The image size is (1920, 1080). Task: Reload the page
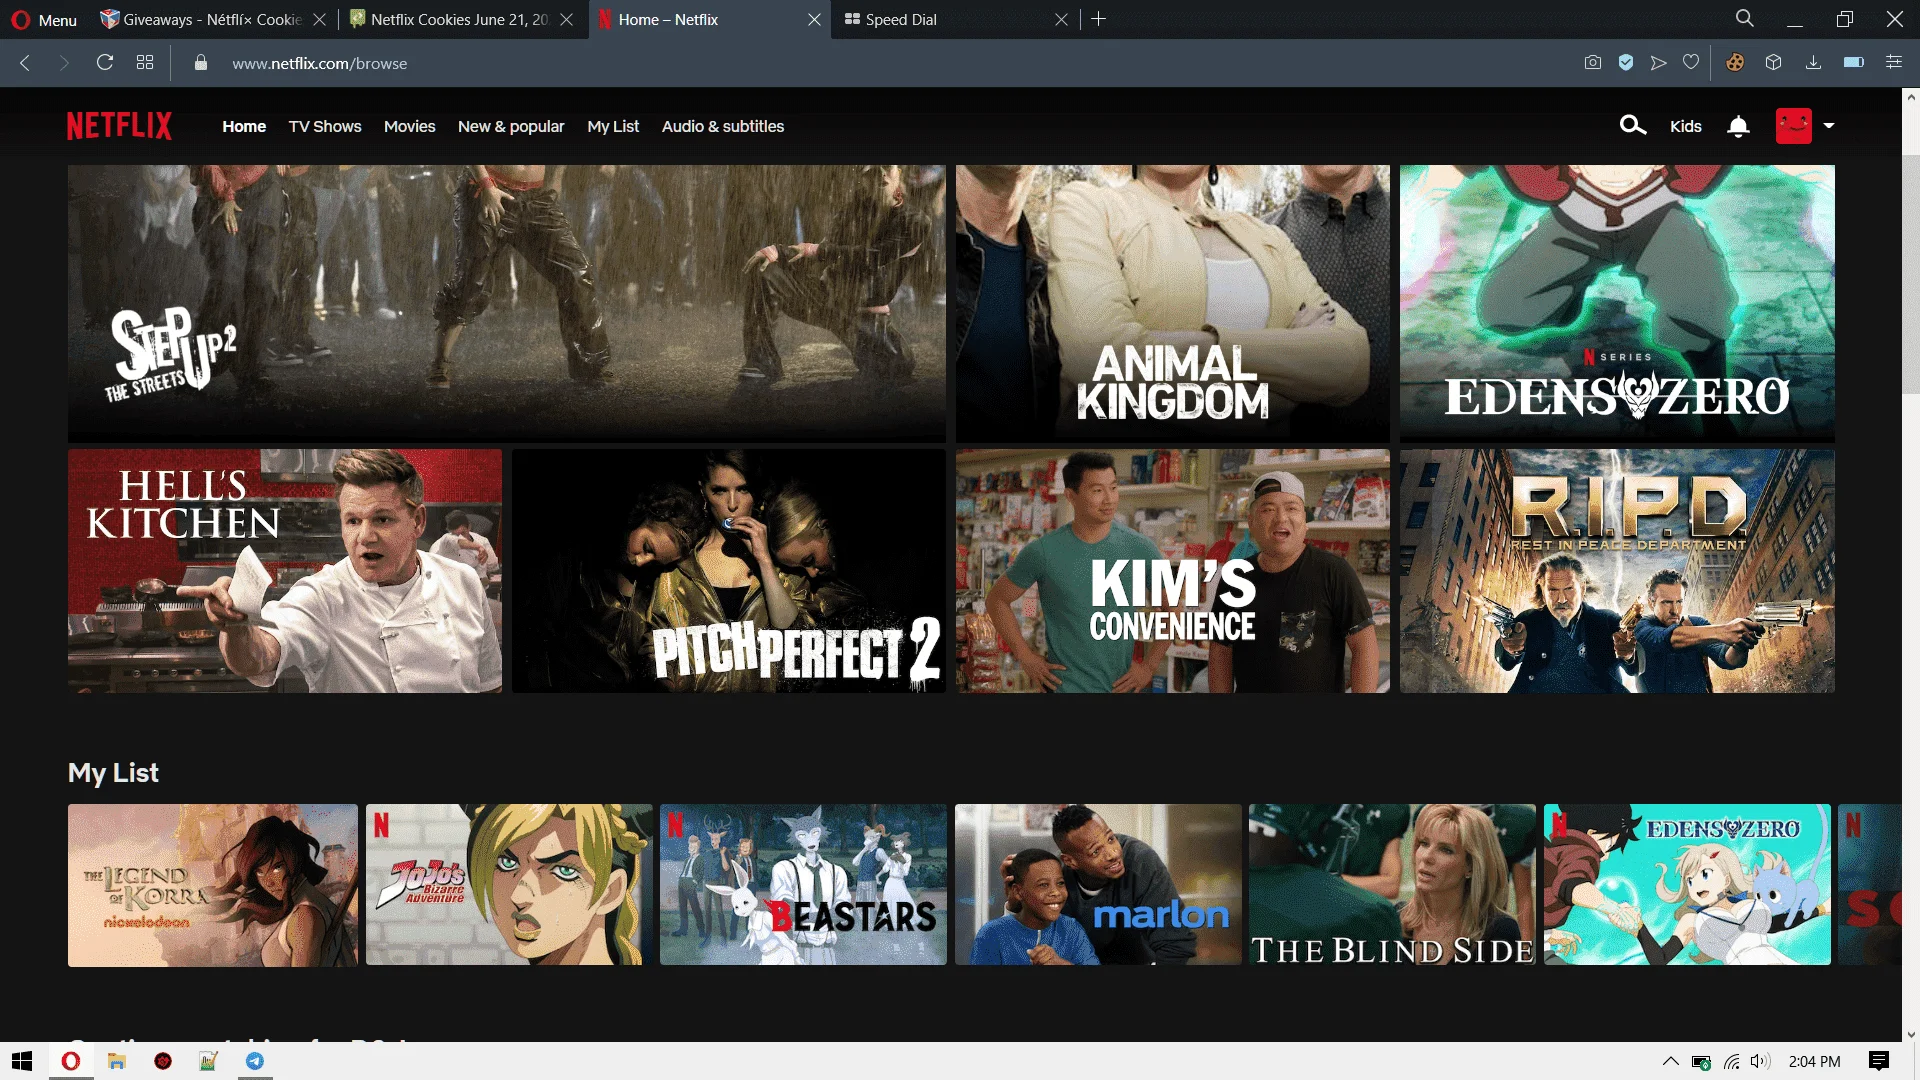pyautogui.click(x=104, y=63)
